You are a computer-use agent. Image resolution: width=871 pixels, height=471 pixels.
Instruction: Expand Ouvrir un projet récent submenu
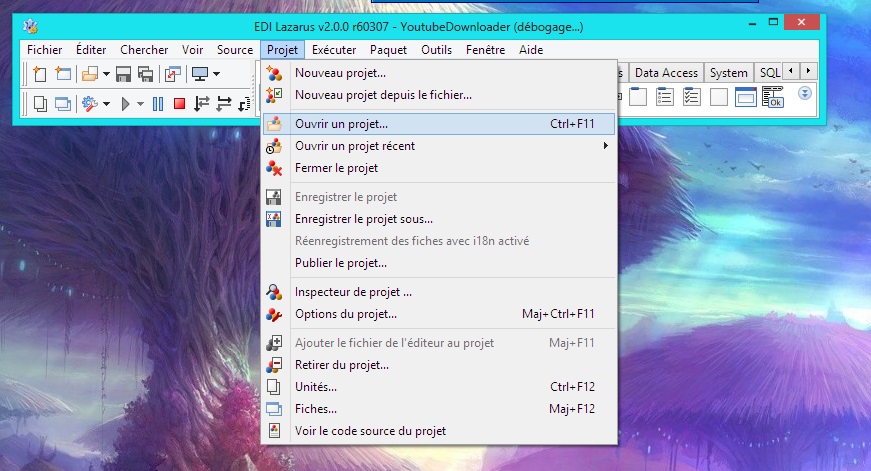439,146
